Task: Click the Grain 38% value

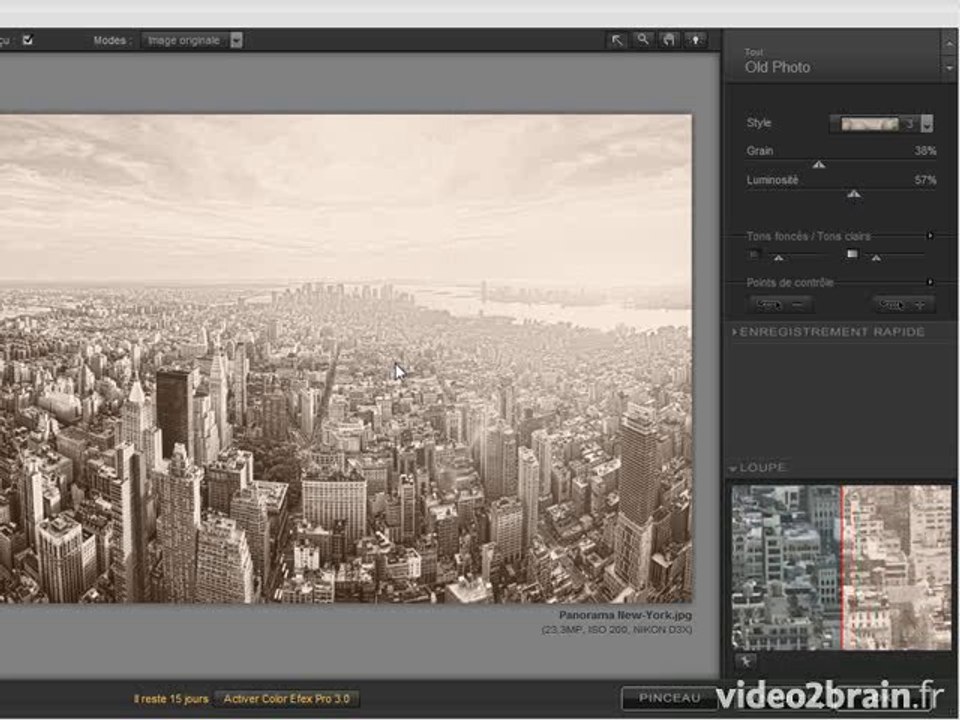Action: tap(925, 151)
